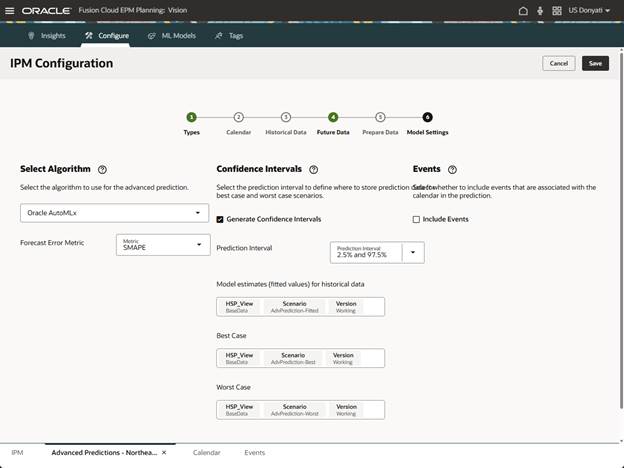This screenshot has height=468, width=624.
Task: Click help icon beside Events heading
Action: coord(452,170)
